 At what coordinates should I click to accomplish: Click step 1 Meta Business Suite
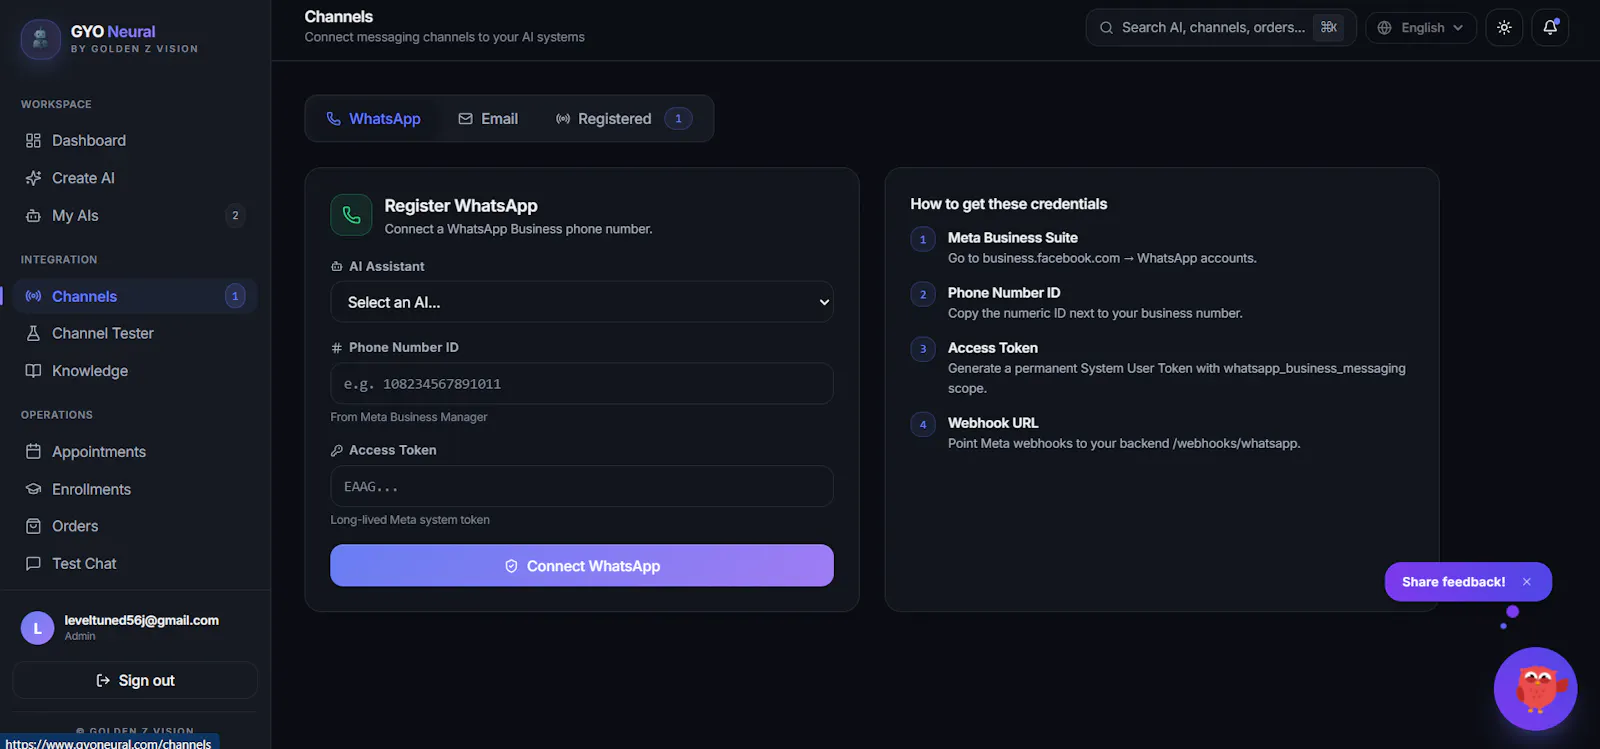coord(1013,238)
